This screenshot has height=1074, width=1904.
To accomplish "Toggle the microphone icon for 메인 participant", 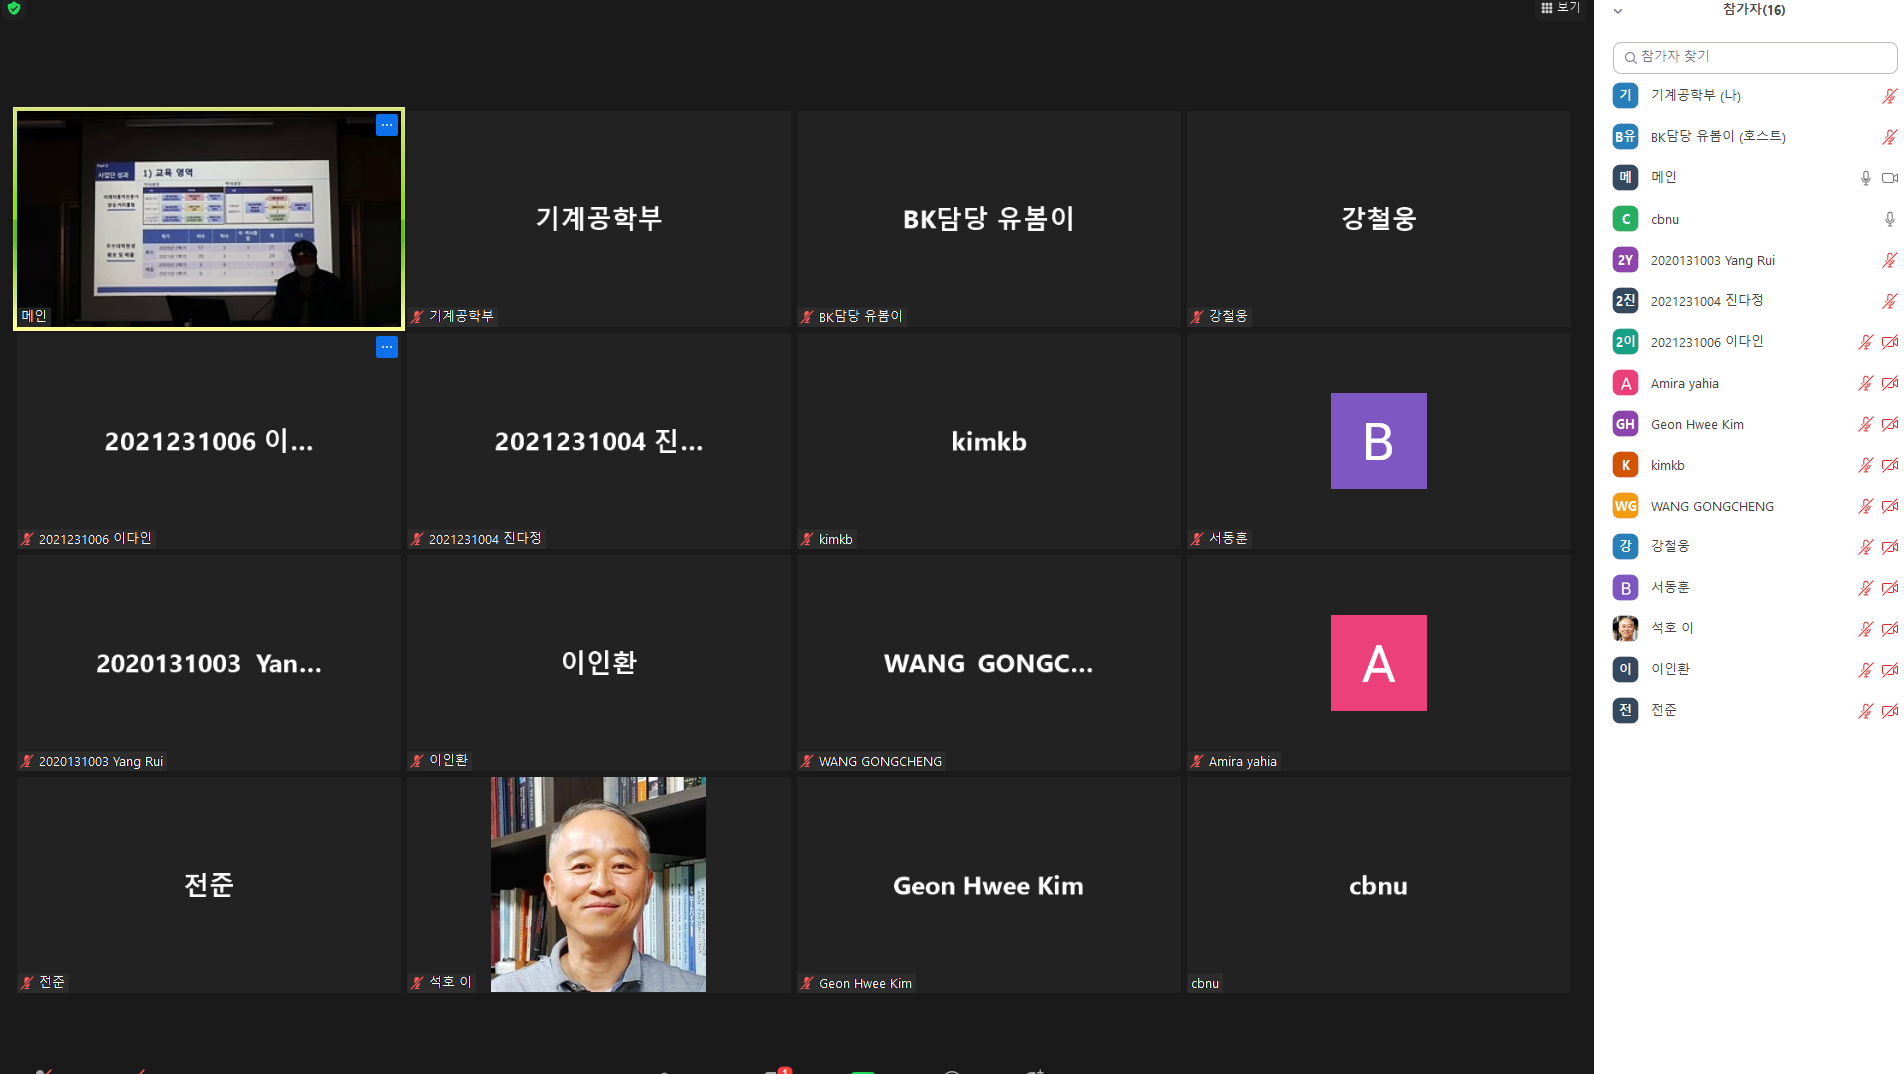I will (1865, 178).
